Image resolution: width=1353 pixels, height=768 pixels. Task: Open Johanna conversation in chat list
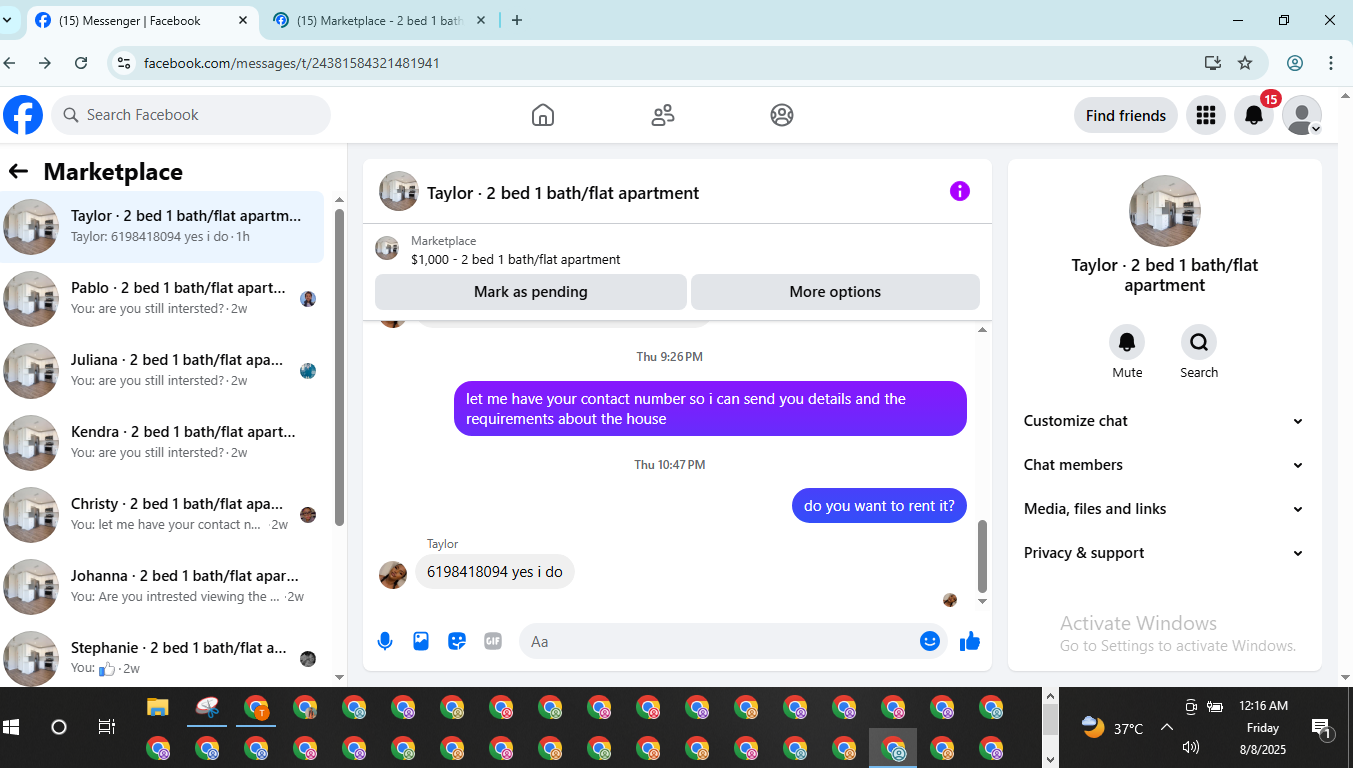(162, 587)
